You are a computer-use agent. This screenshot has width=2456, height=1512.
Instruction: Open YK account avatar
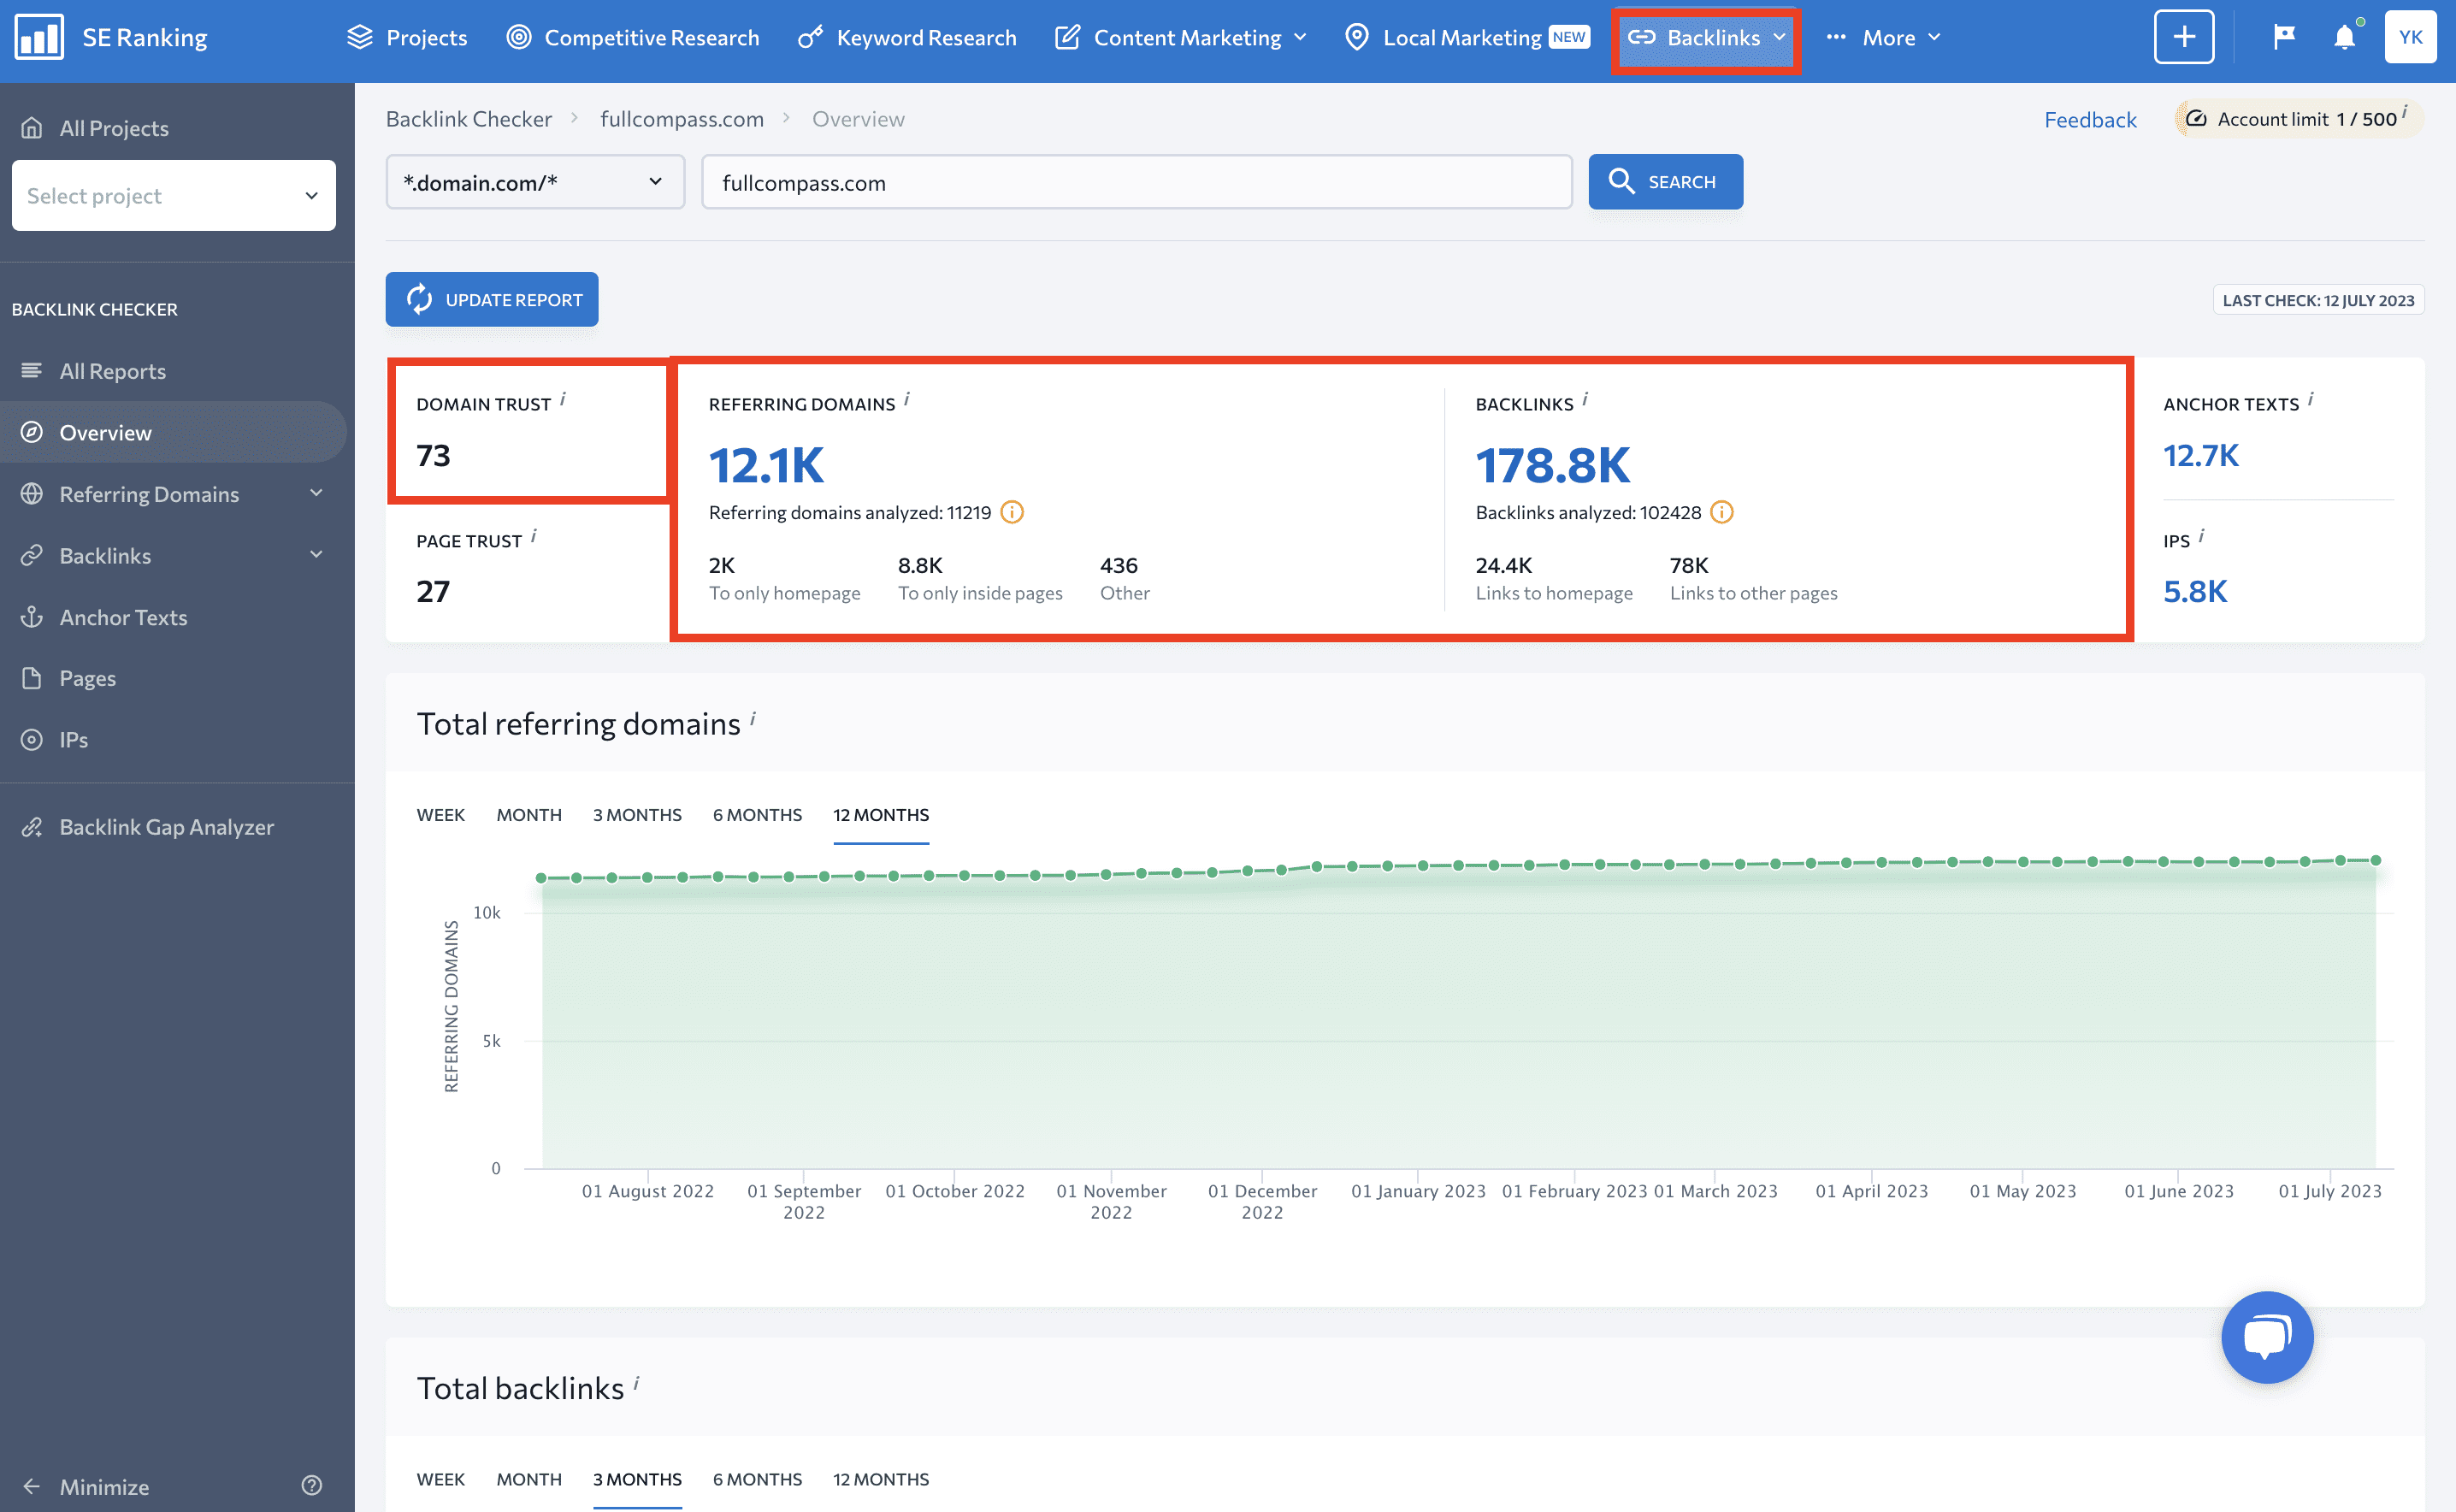(x=2410, y=37)
